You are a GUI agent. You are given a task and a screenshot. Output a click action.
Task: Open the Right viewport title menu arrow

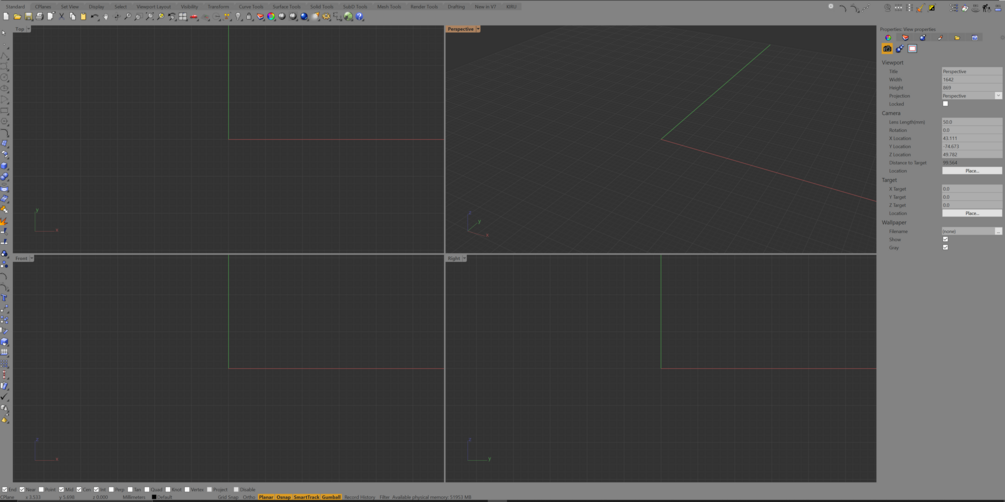pyautogui.click(x=464, y=258)
